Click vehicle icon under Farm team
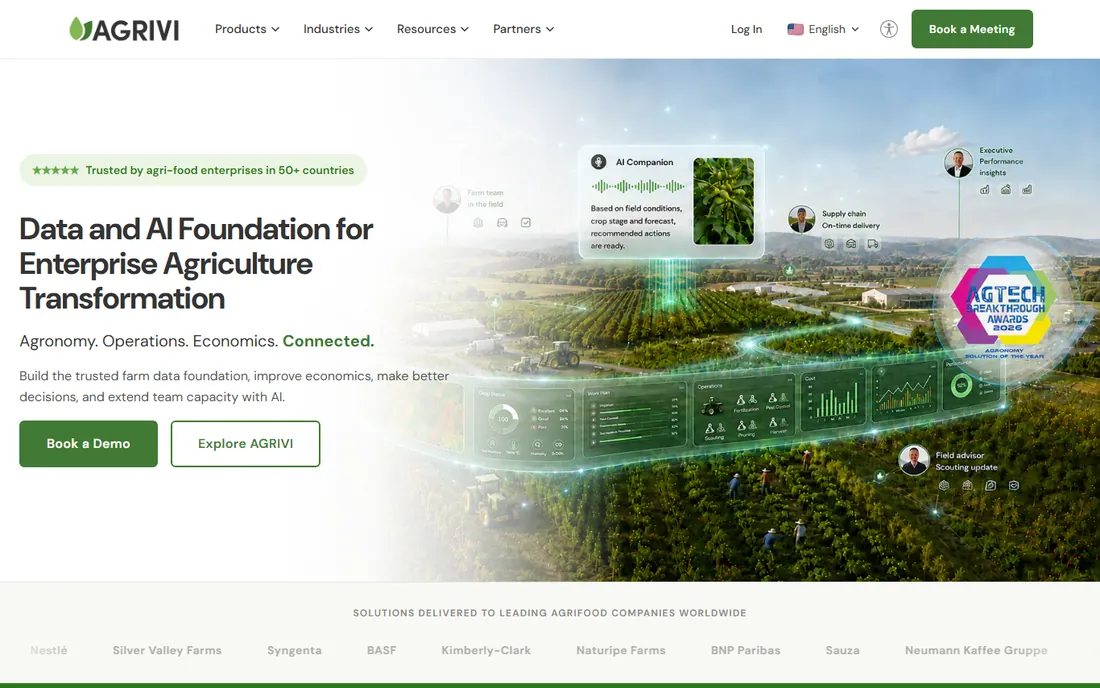 click(x=502, y=222)
